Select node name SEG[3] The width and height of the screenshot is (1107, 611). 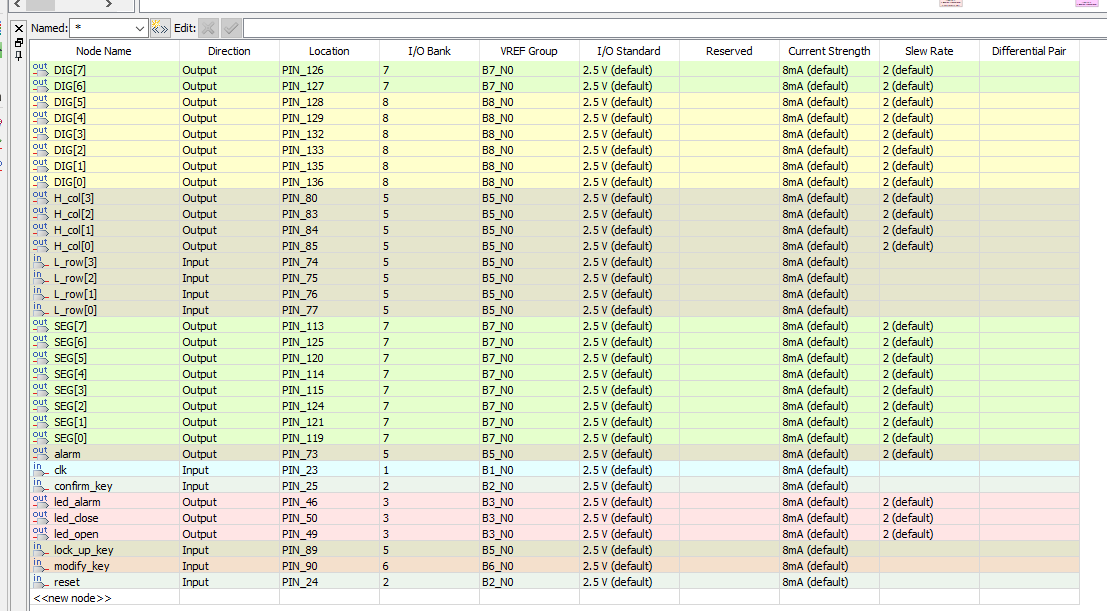point(70,390)
